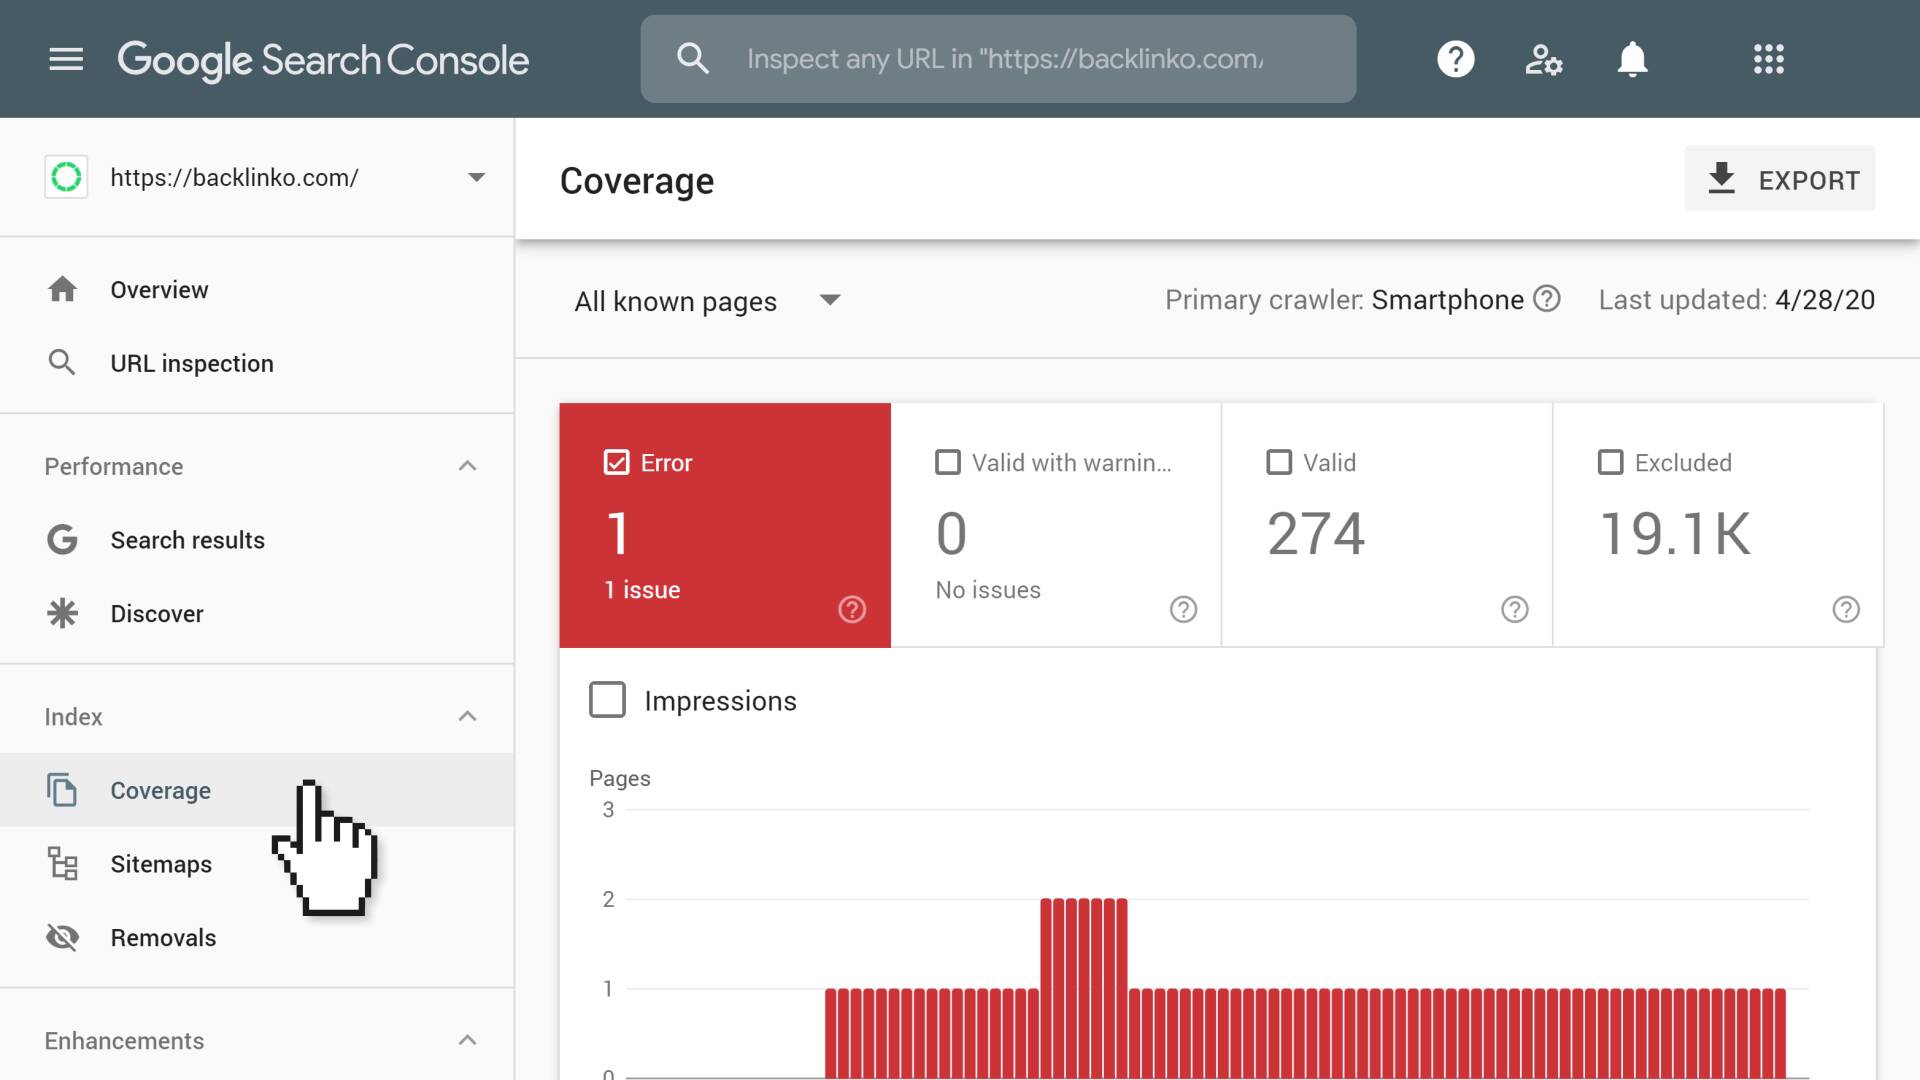1920x1080 pixels.
Task: Open the Sitemaps page
Action: tap(257, 864)
